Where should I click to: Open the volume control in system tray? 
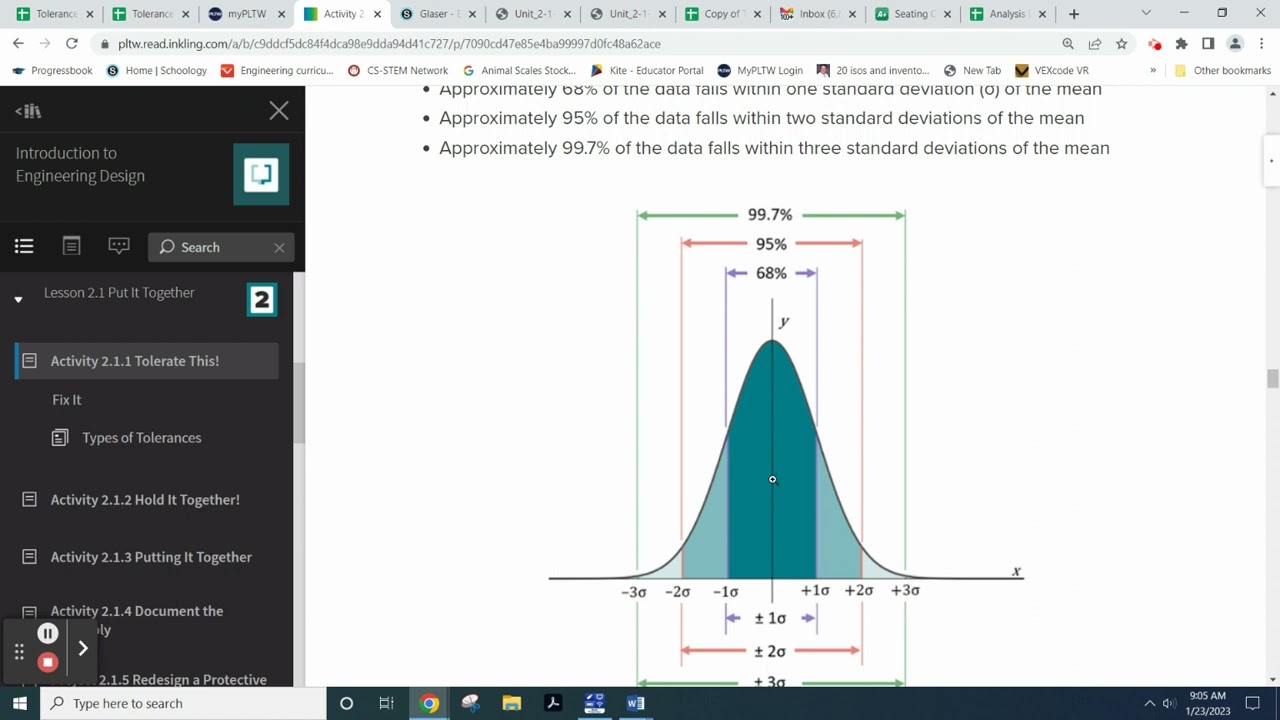(1168, 703)
